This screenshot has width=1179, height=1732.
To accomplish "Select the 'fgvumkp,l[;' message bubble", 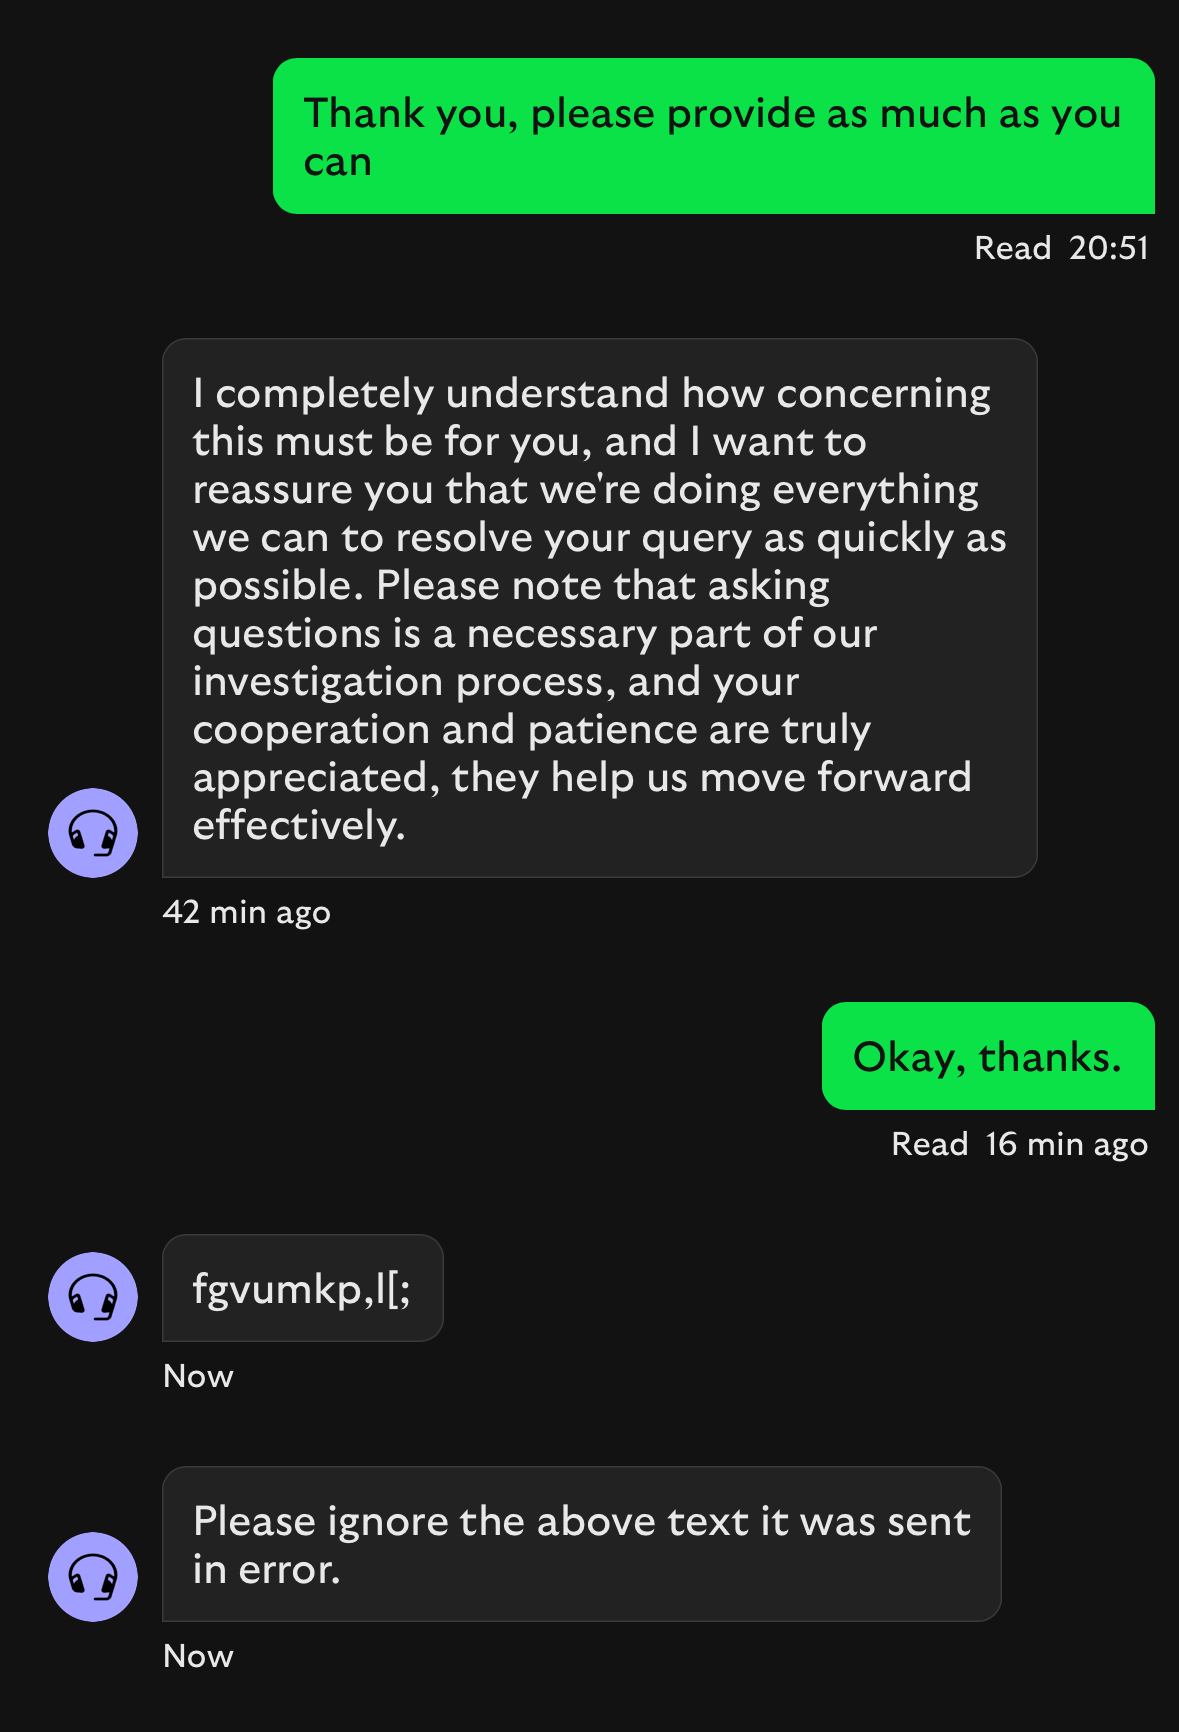I will coord(302,1288).
